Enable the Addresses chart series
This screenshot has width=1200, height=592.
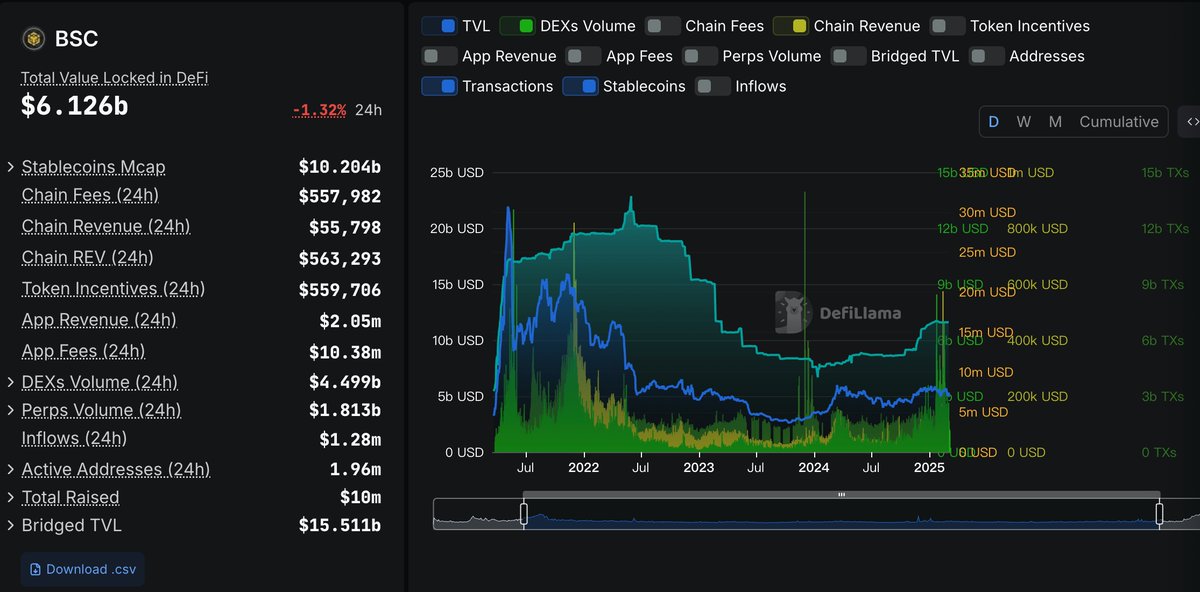987,56
